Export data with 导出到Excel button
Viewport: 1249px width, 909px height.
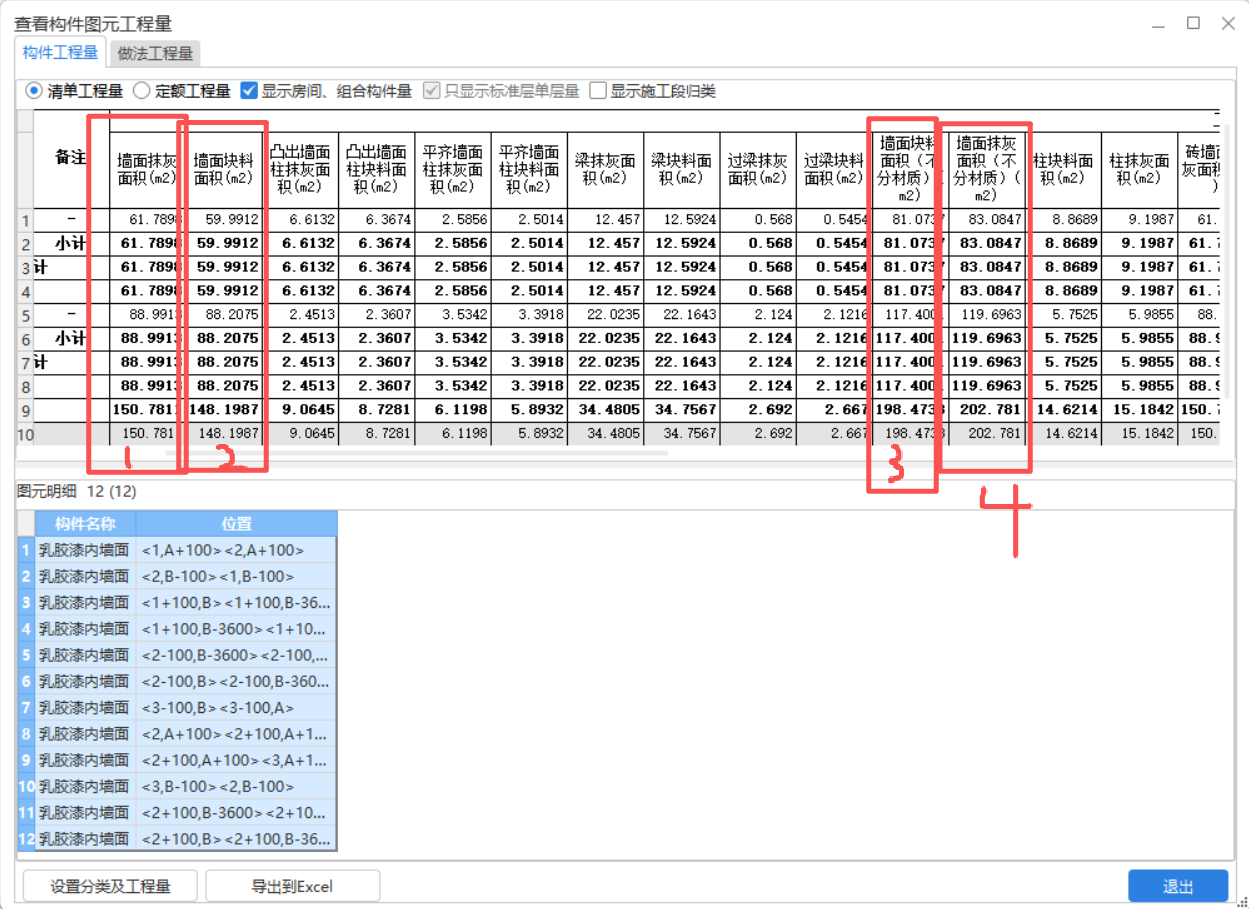pos(292,886)
